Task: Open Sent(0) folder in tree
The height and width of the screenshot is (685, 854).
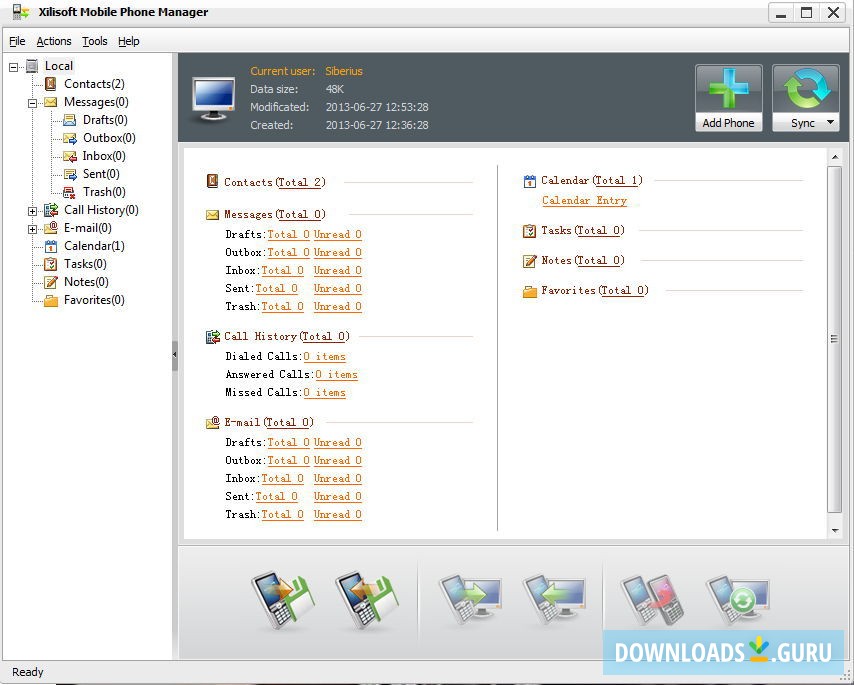Action: 101,174
